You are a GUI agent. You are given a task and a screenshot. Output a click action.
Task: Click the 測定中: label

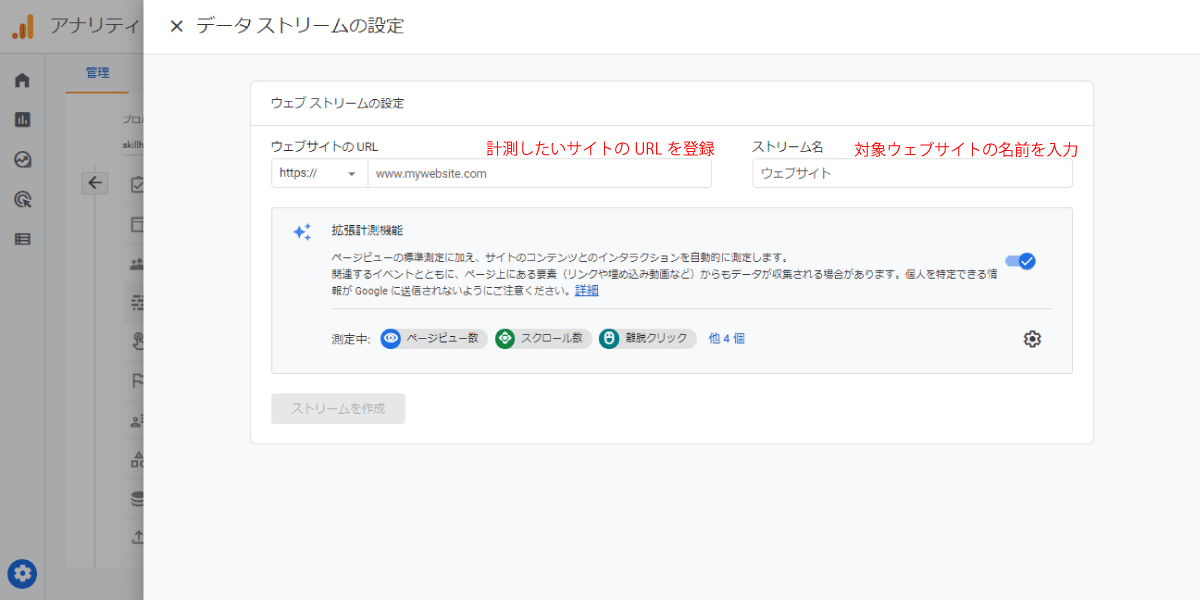pos(351,339)
